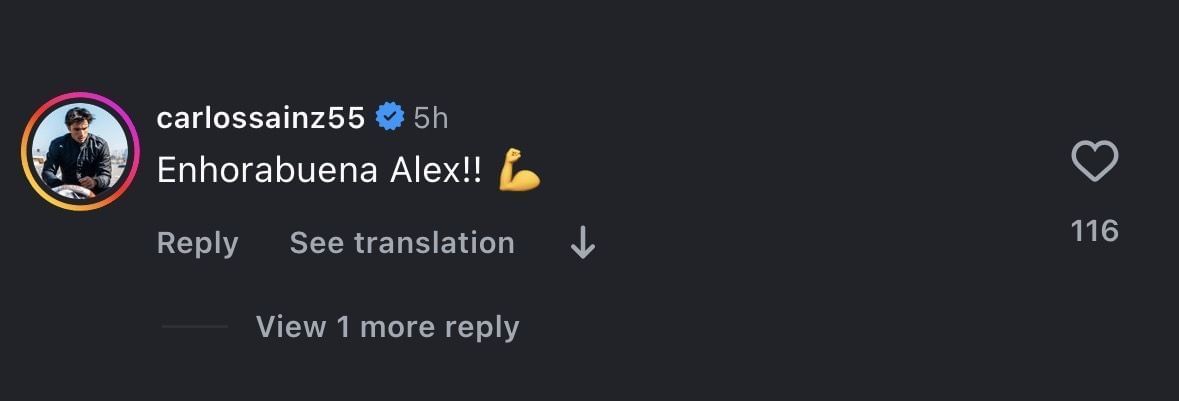Viewport: 1179px width, 401px height.
Task: Click the word Enhorabuena in the comment
Action: 266,171
